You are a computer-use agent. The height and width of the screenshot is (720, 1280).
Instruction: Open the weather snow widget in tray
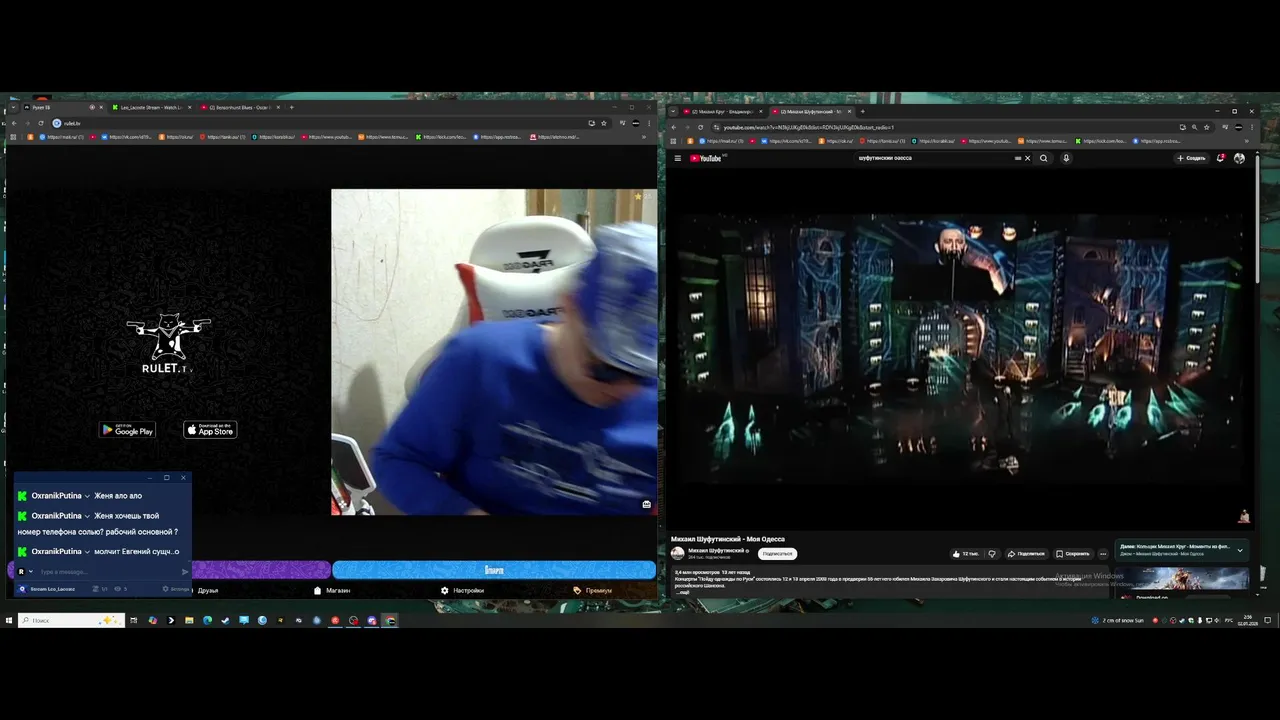pyautogui.click(x=1119, y=620)
